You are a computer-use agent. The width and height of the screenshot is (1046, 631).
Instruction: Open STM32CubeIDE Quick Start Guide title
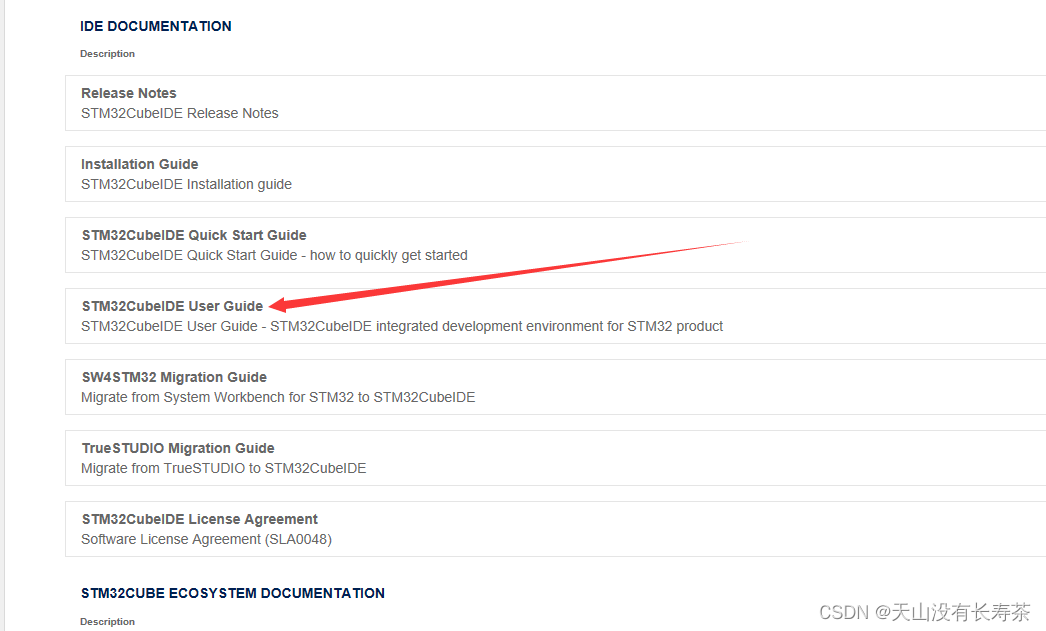click(194, 235)
